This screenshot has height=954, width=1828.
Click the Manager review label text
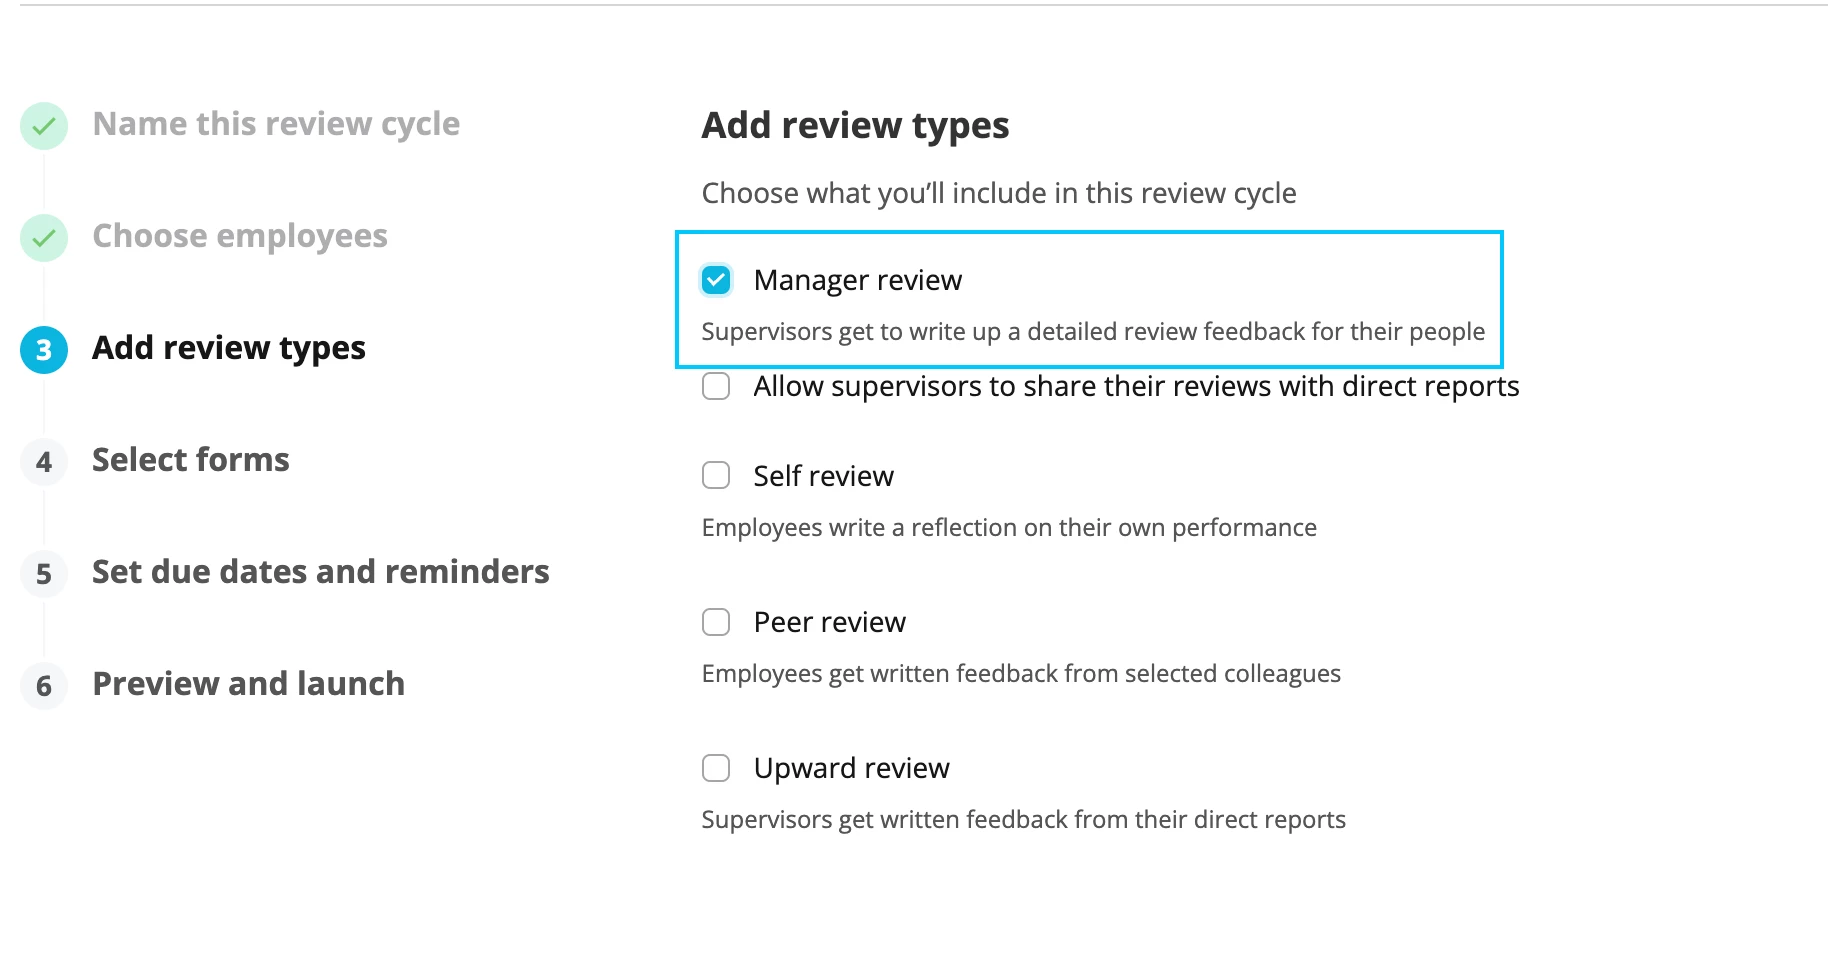858,280
